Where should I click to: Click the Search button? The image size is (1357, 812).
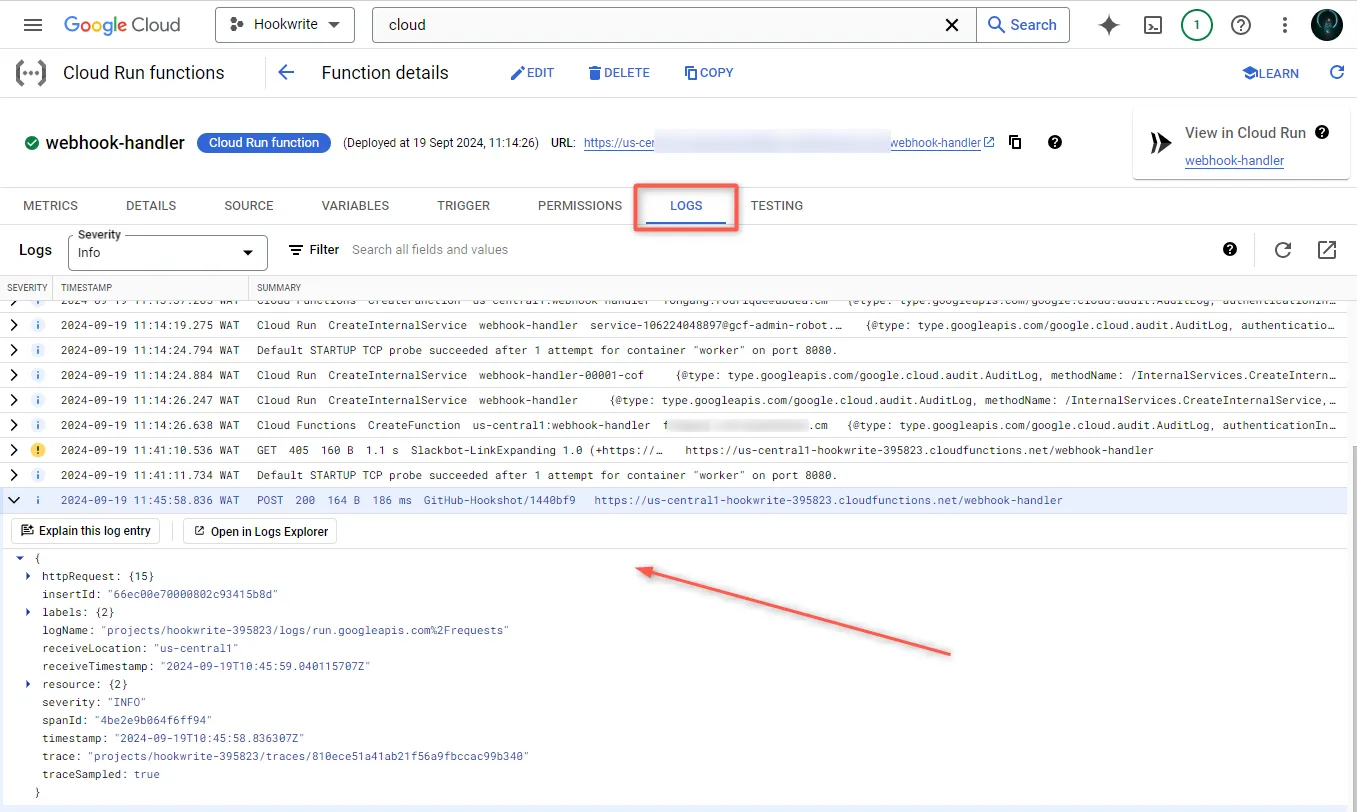coord(1022,25)
